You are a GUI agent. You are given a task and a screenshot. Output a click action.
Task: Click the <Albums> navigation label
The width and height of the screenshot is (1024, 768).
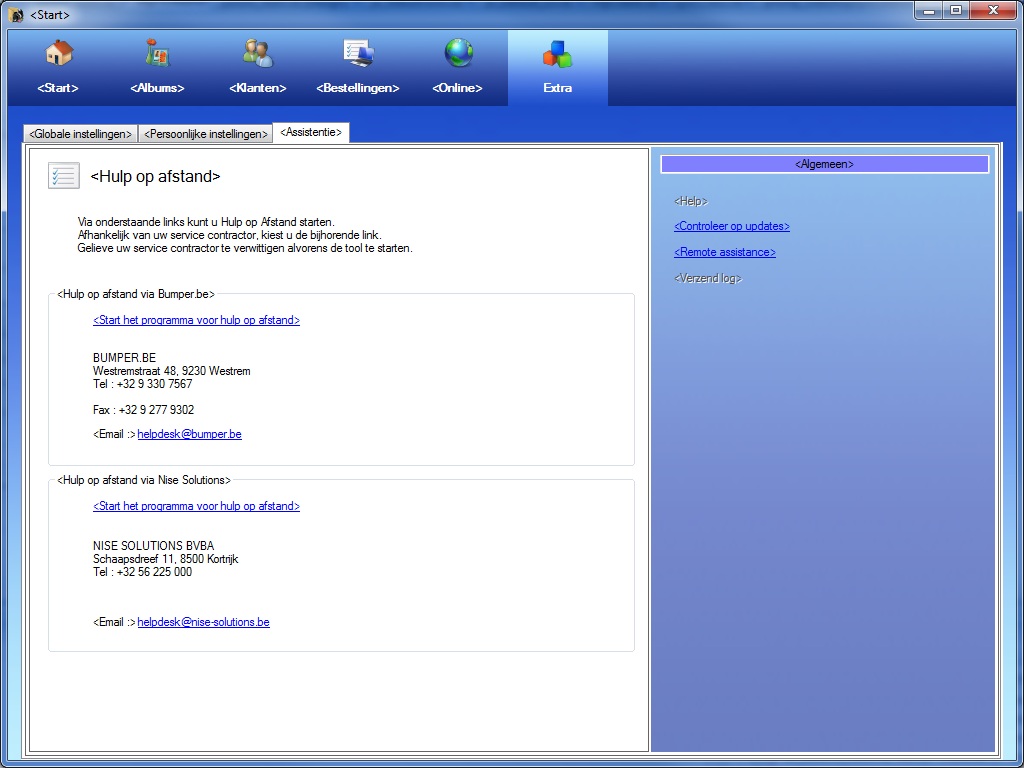tap(157, 88)
